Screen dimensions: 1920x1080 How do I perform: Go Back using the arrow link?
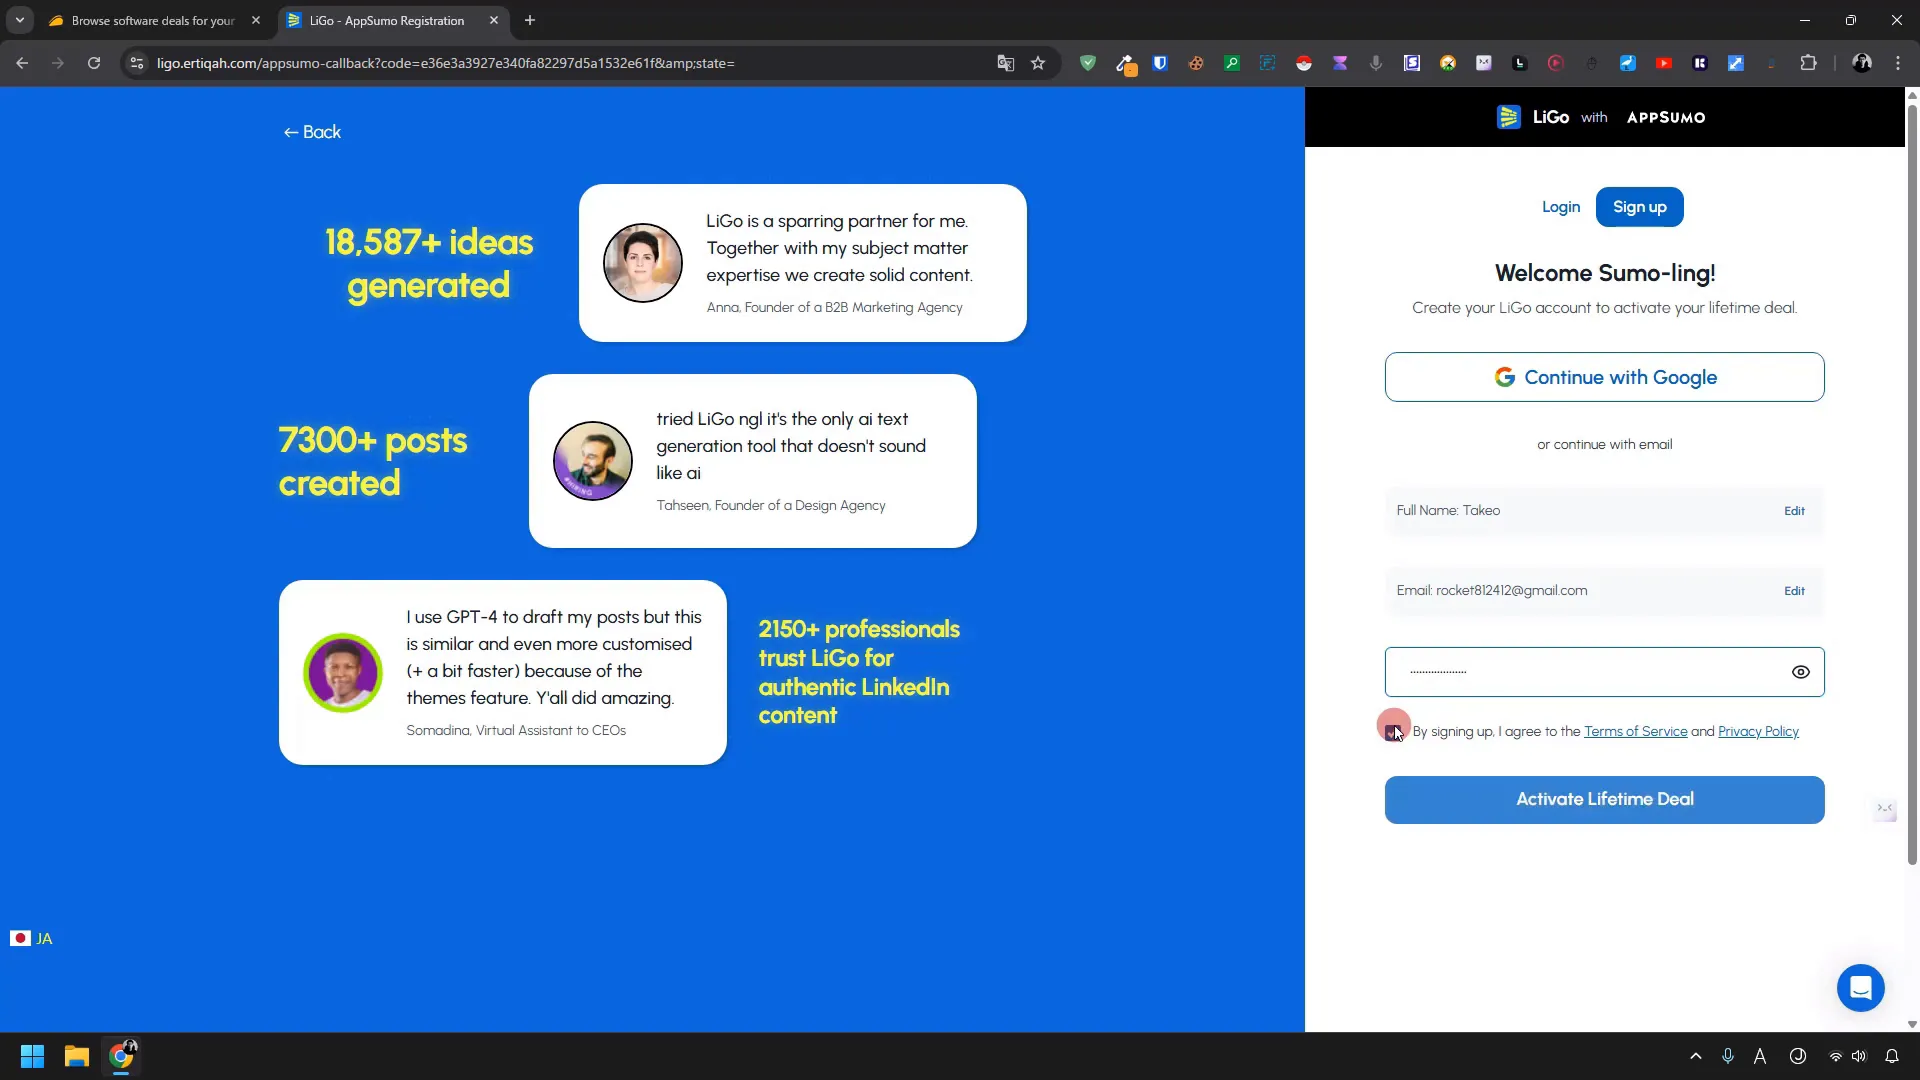click(x=312, y=132)
